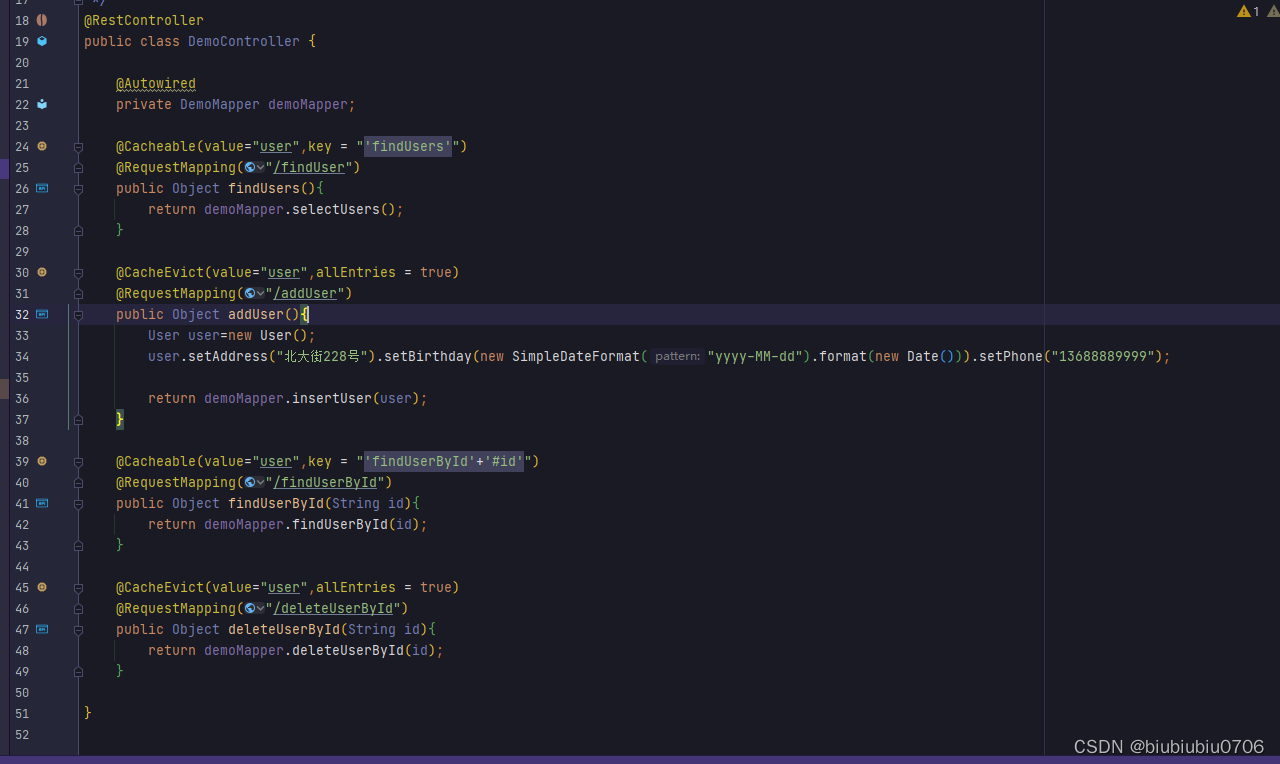Collapse the fold marker at addUser @CacheEvict annotation
1280x764 pixels.
[78, 272]
